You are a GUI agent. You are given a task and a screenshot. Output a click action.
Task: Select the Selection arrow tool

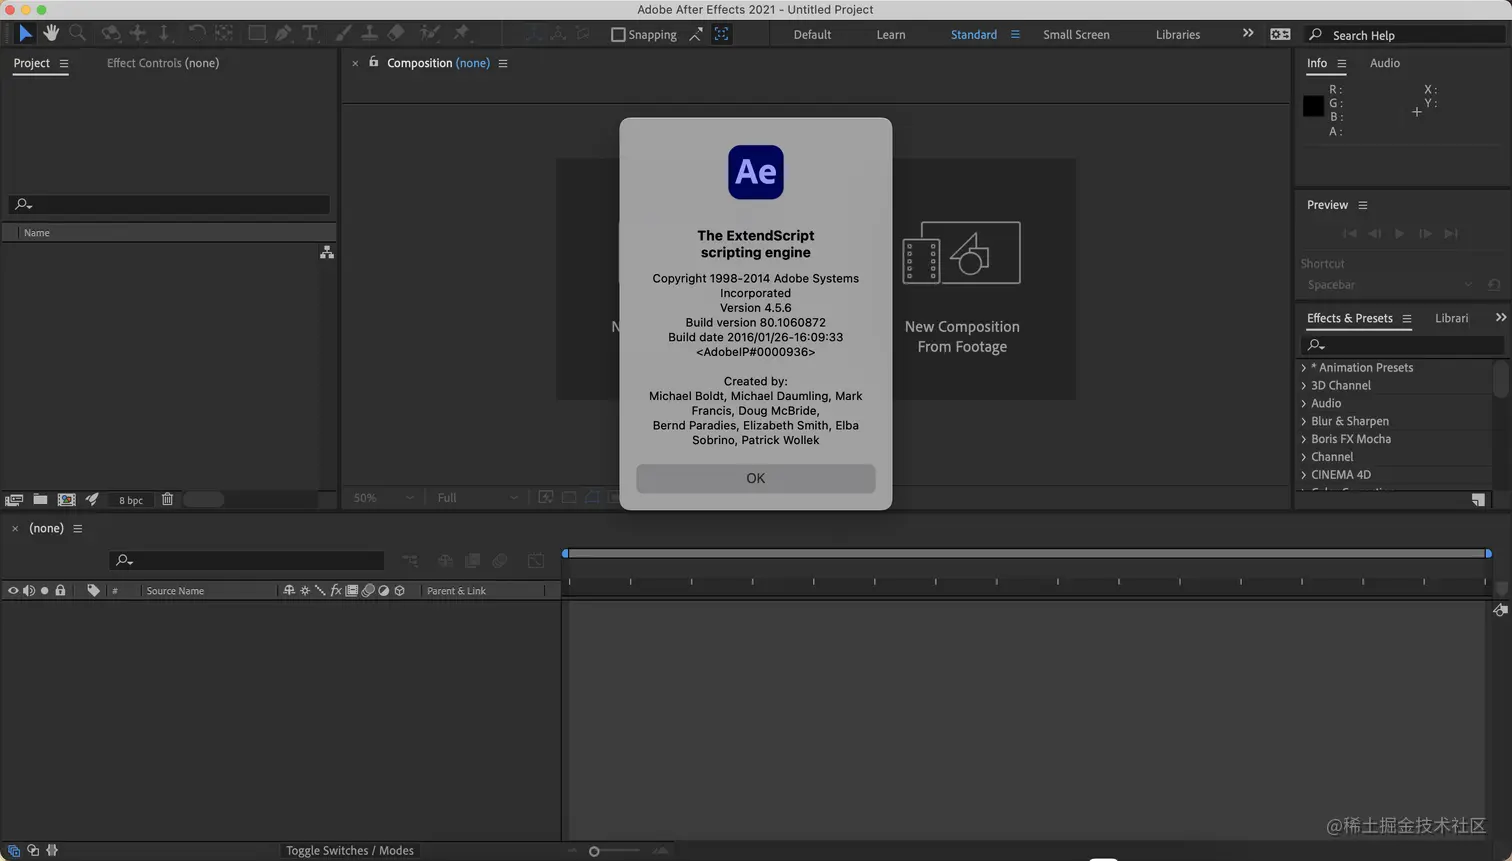[x=25, y=34]
